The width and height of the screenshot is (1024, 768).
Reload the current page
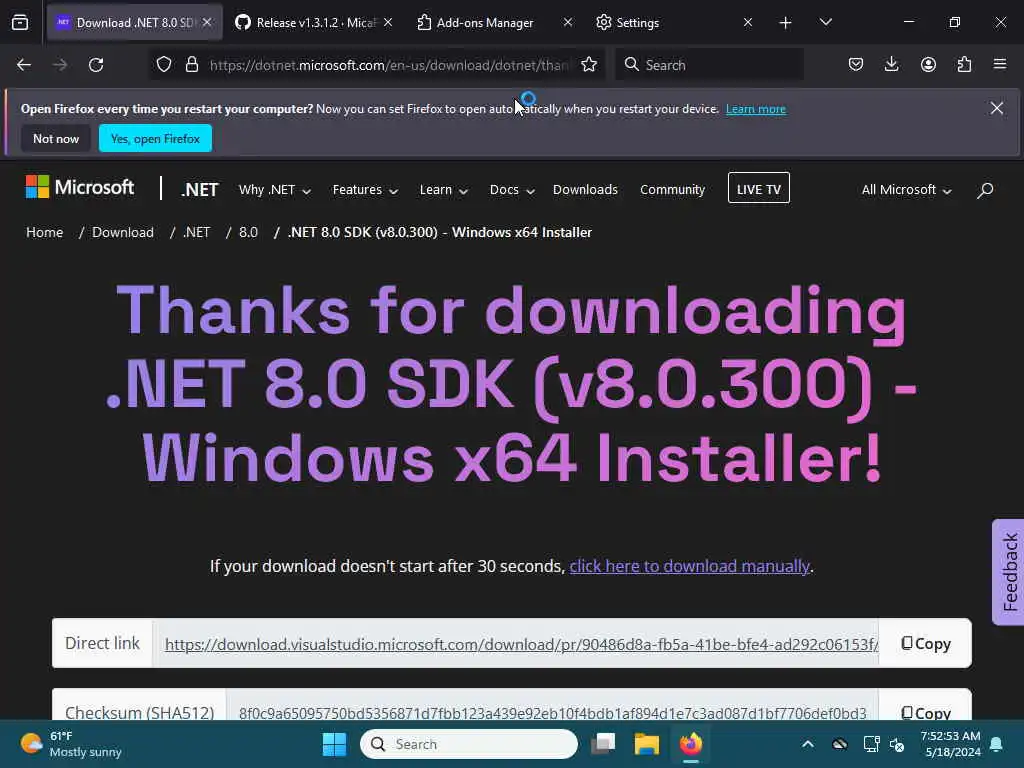tap(96, 65)
